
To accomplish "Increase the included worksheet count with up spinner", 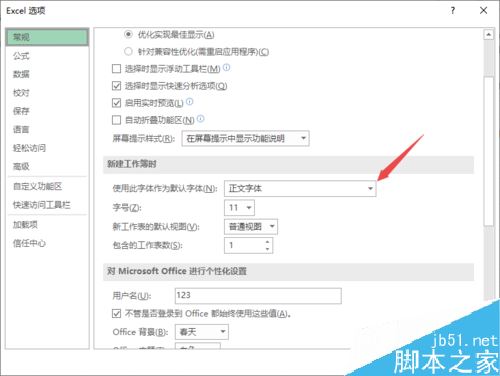I will tap(267, 242).
